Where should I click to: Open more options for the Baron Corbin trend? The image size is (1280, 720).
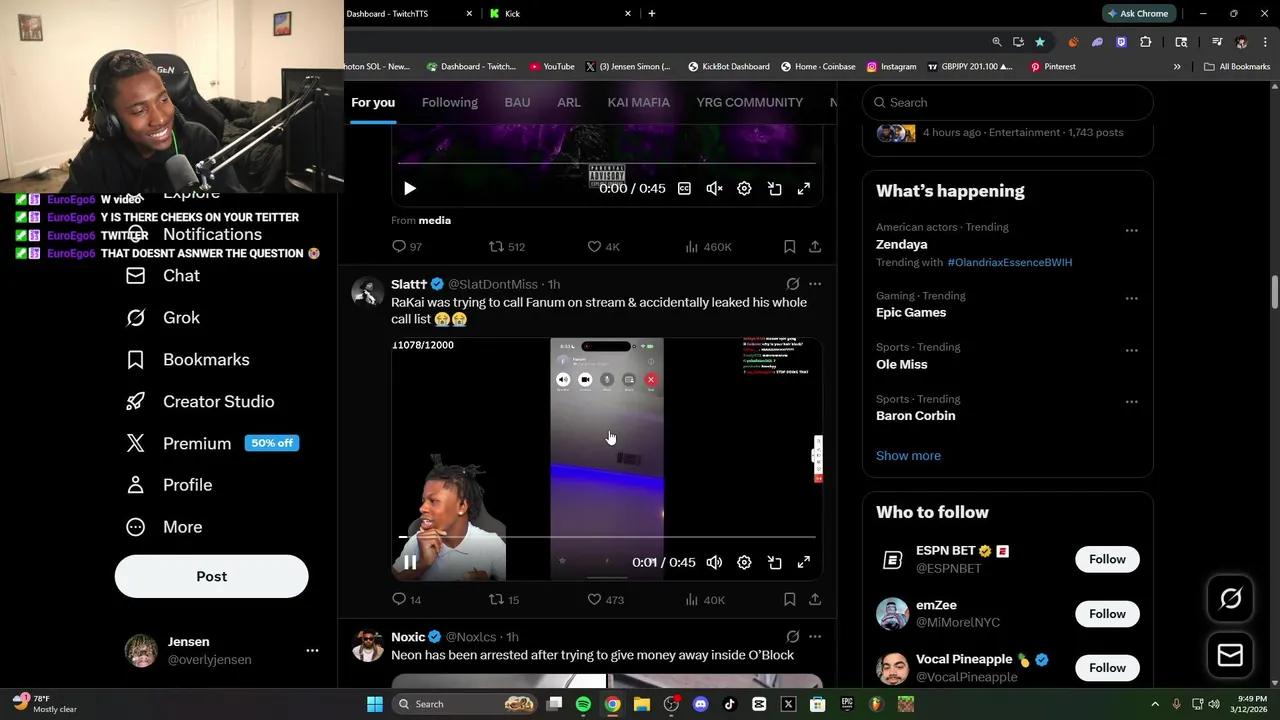click(x=1131, y=402)
